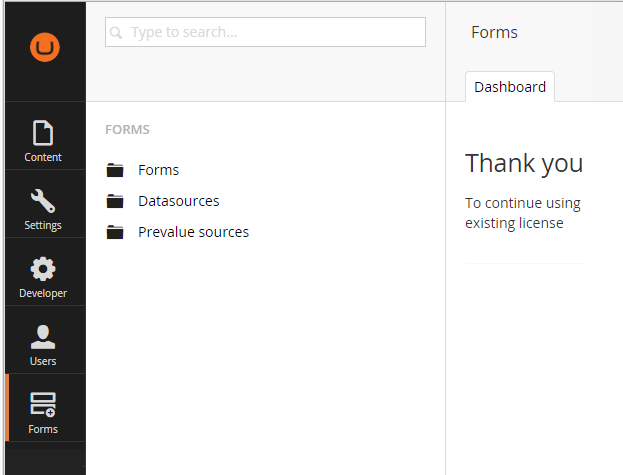This screenshot has width=623, height=475.
Task: Switch to the Dashboard tab
Action: pos(510,87)
